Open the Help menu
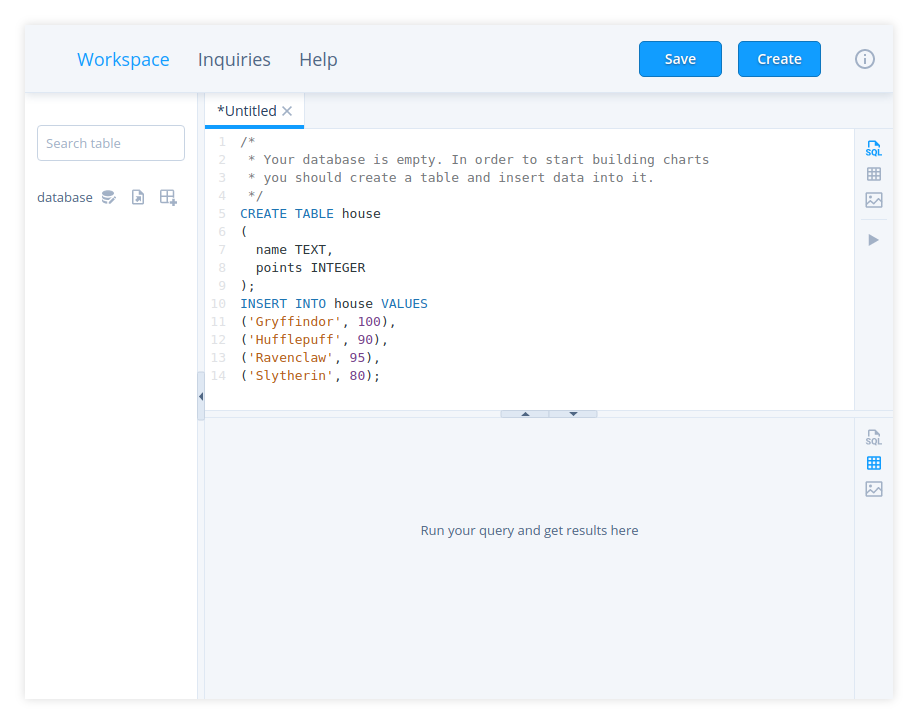This screenshot has width=918, height=724. click(x=318, y=59)
